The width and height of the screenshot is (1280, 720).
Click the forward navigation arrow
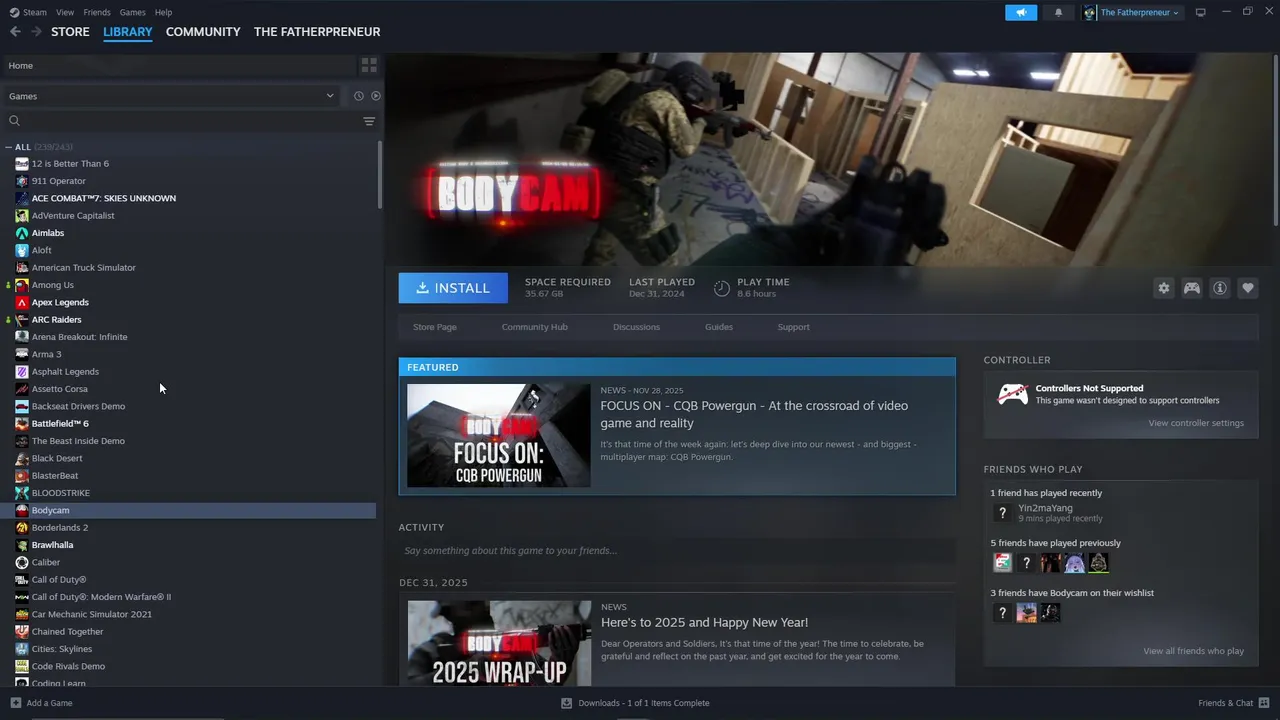pos(36,32)
